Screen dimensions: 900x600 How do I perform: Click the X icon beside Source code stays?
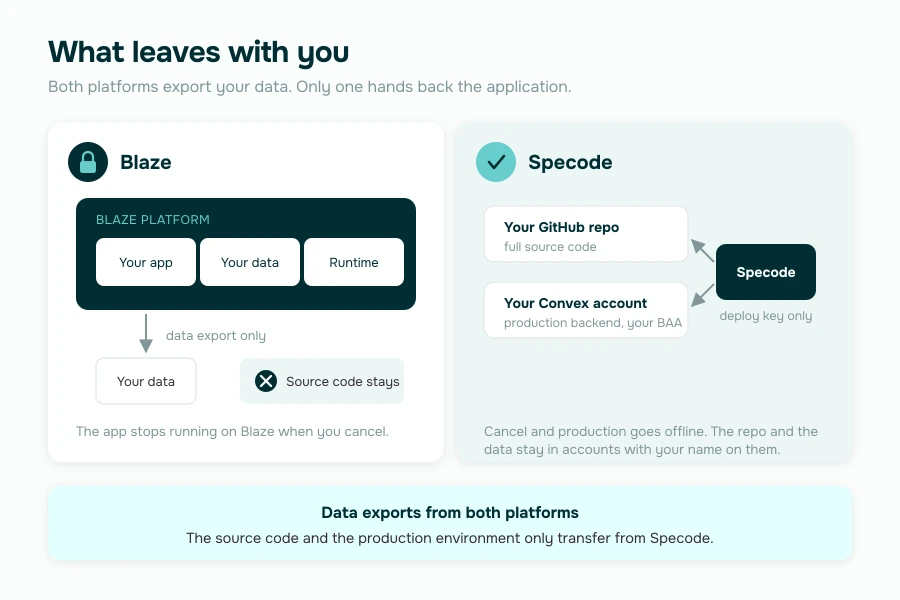(x=266, y=381)
